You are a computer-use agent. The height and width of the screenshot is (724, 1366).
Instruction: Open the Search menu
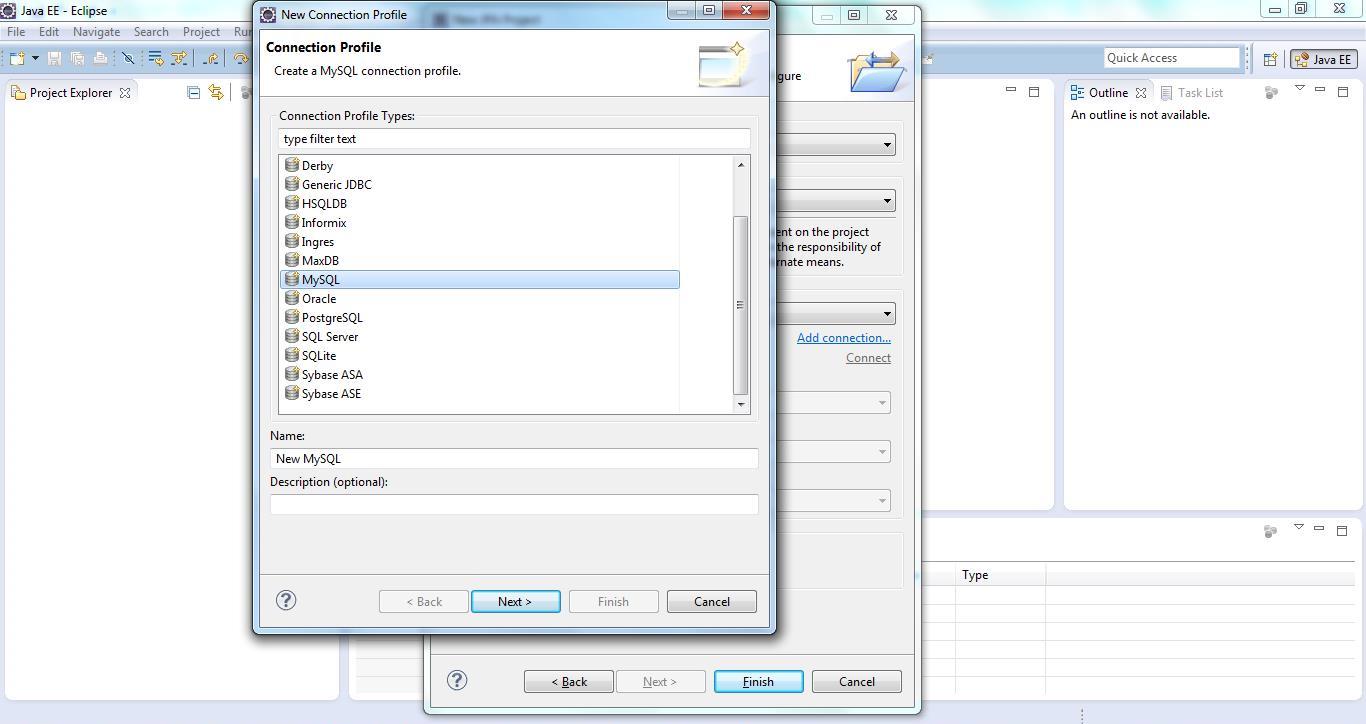151,31
